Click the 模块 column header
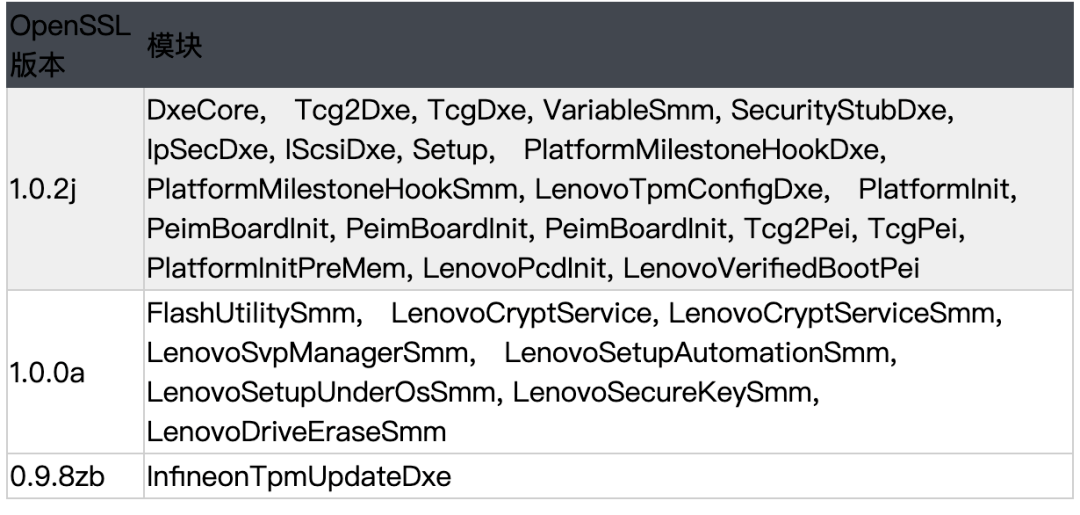Screen dimensions: 1080x515 click(x=174, y=46)
